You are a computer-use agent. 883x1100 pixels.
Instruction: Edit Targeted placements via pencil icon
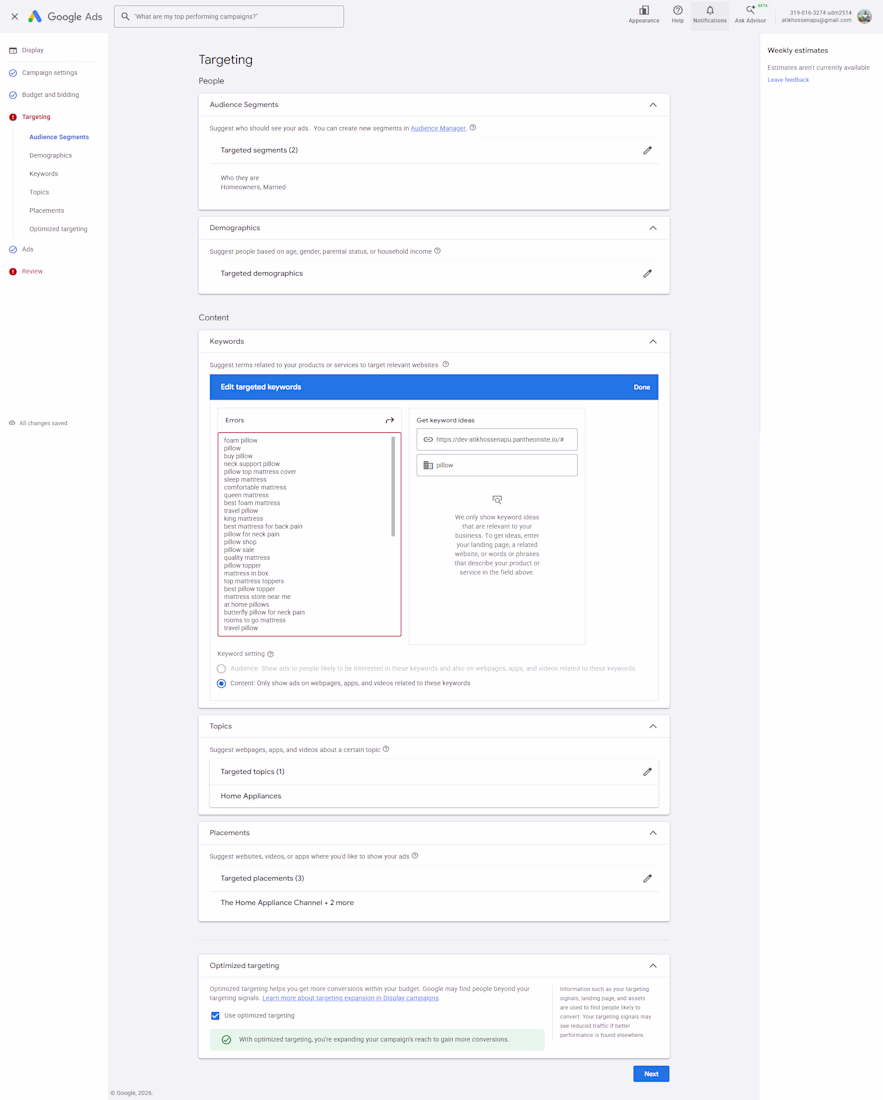(647, 878)
